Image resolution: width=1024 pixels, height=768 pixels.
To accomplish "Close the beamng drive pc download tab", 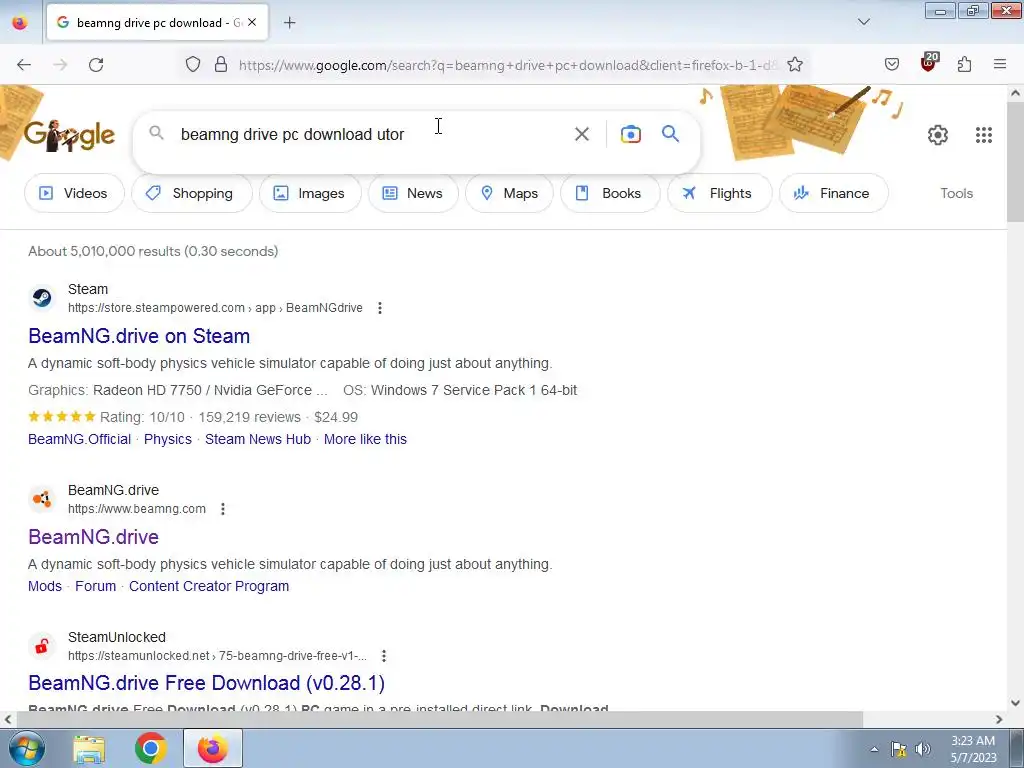I will (x=252, y=23).
